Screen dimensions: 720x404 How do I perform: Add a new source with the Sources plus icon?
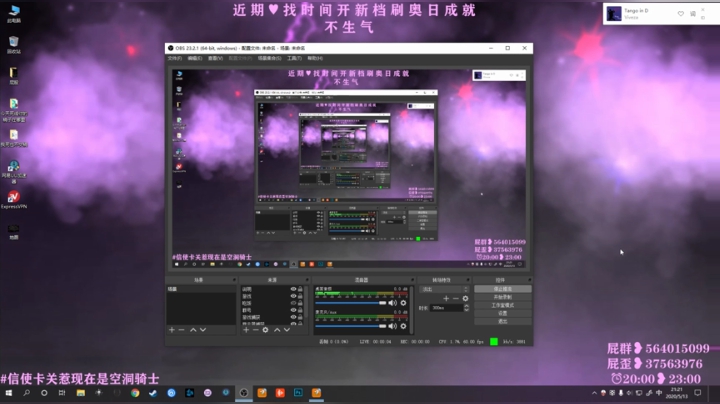pyautogui.click(x=246, y=330)
